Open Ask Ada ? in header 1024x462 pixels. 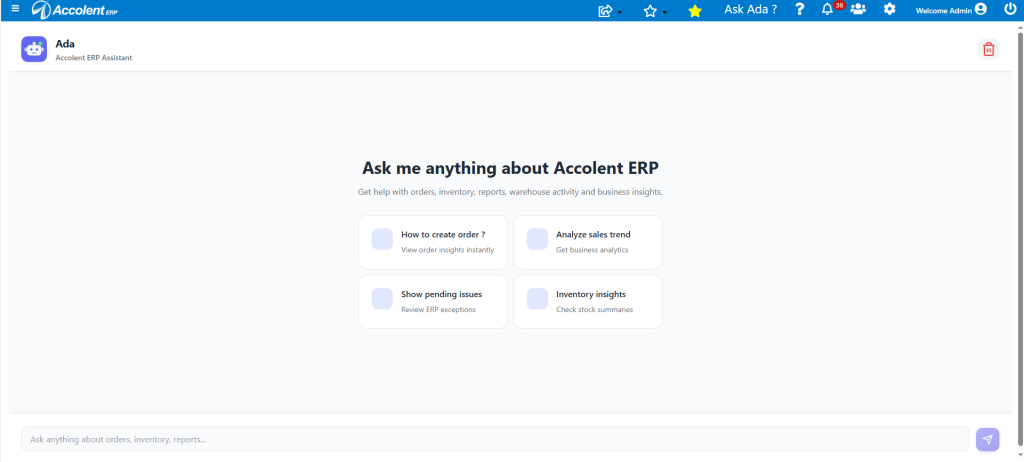pos(750,9)
